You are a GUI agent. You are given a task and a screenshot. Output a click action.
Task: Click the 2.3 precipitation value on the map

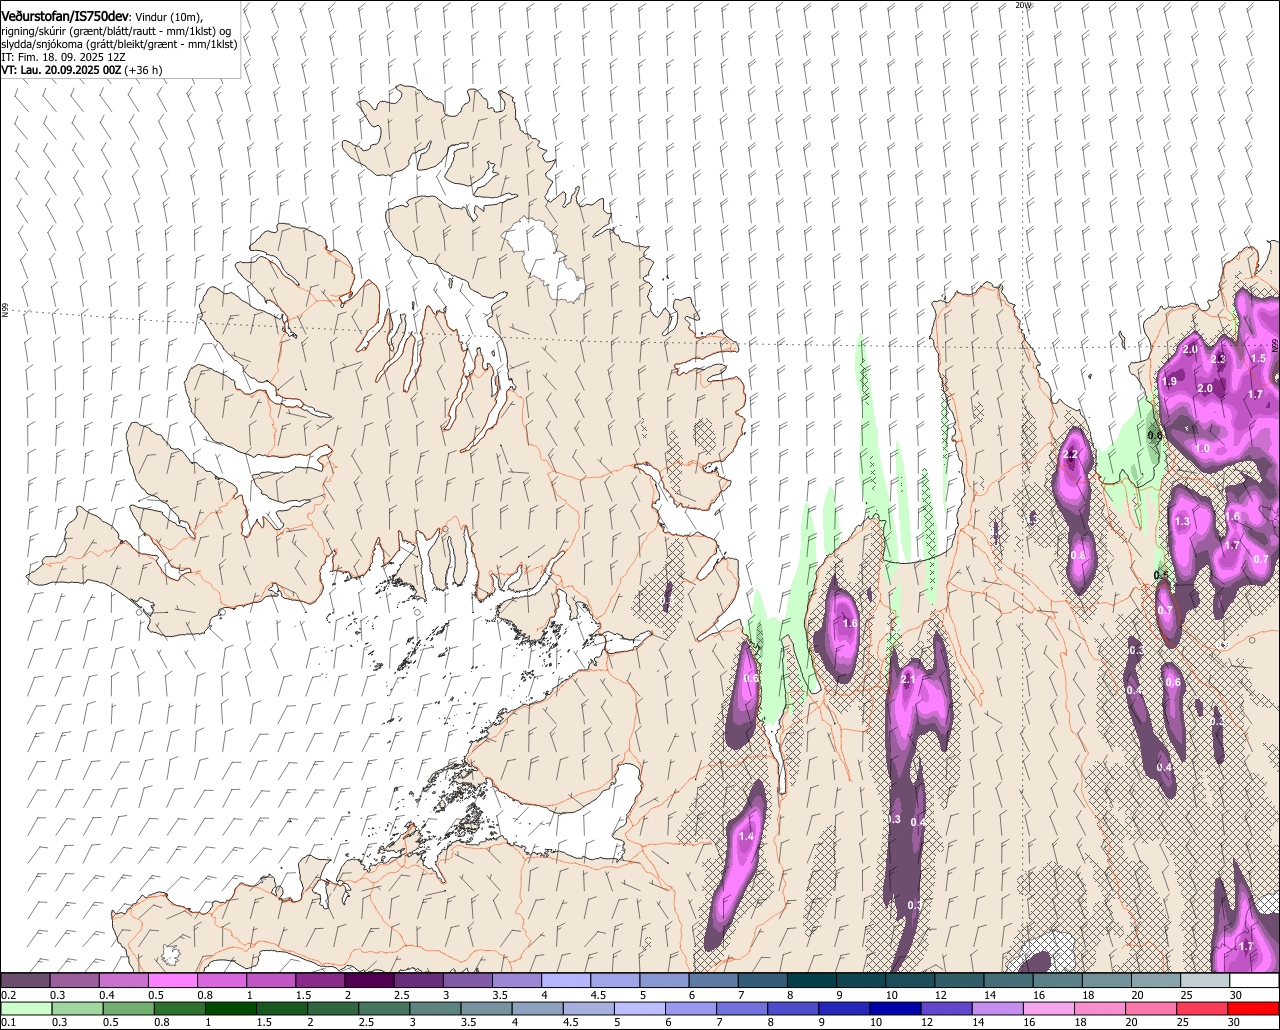tap(1218, 359)
